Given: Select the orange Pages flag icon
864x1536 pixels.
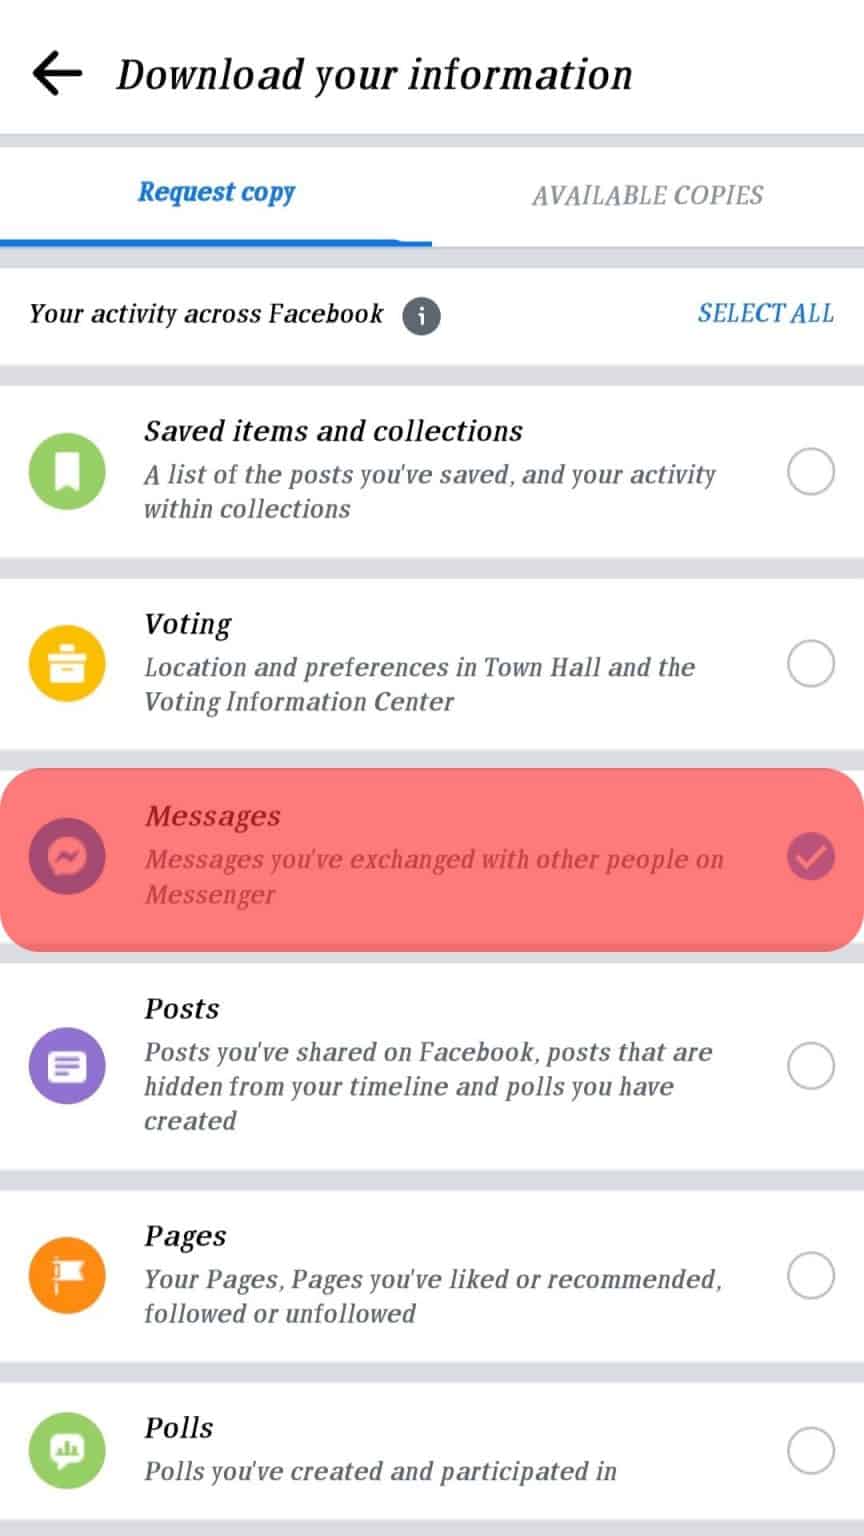Looking at the screenshot, I should 66,1275.
